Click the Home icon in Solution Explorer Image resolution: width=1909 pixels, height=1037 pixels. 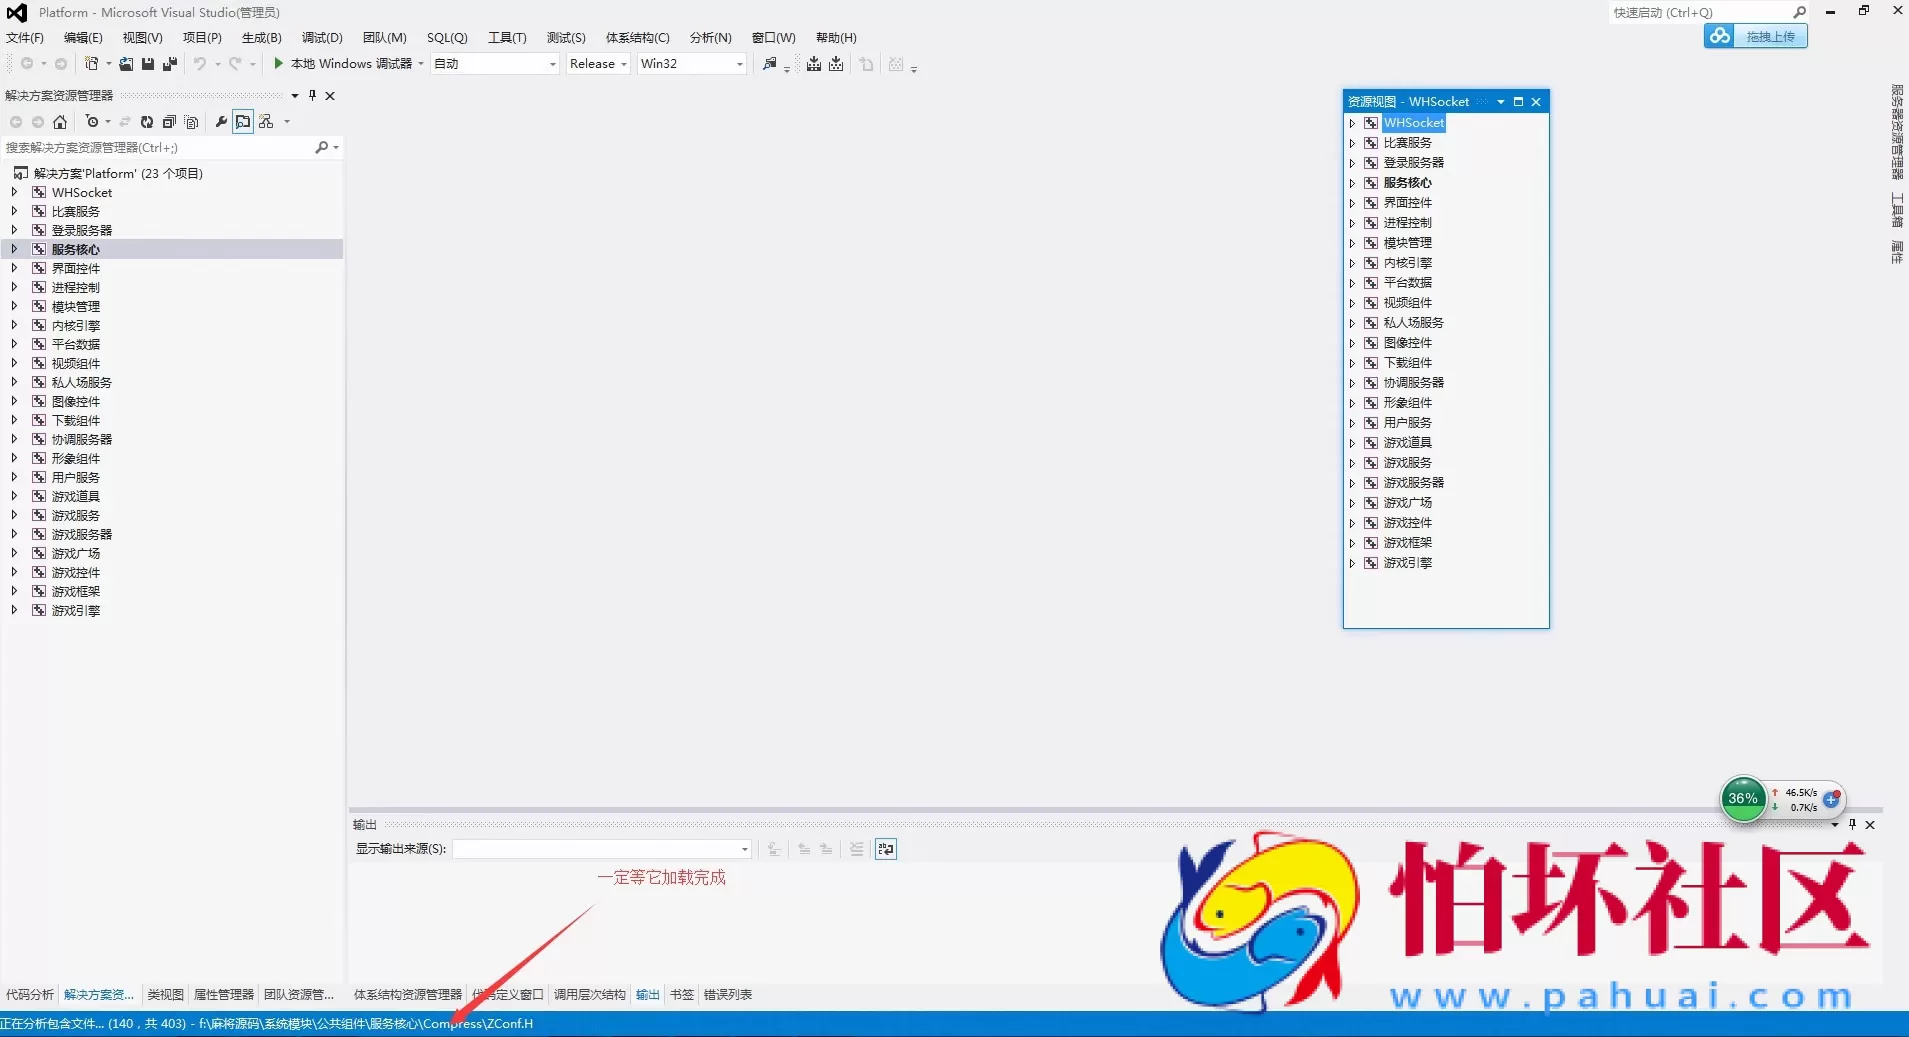(60, 122)
